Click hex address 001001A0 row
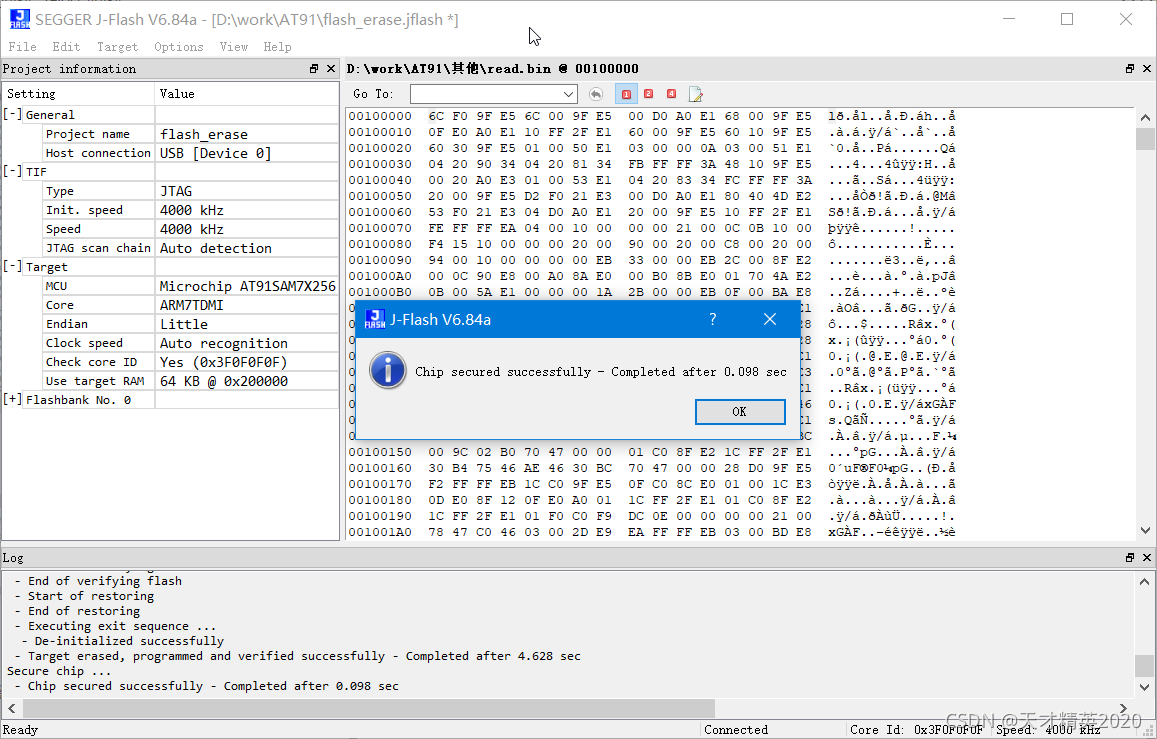This screenshot has height=739, width=1157. [x=652, y=532]
